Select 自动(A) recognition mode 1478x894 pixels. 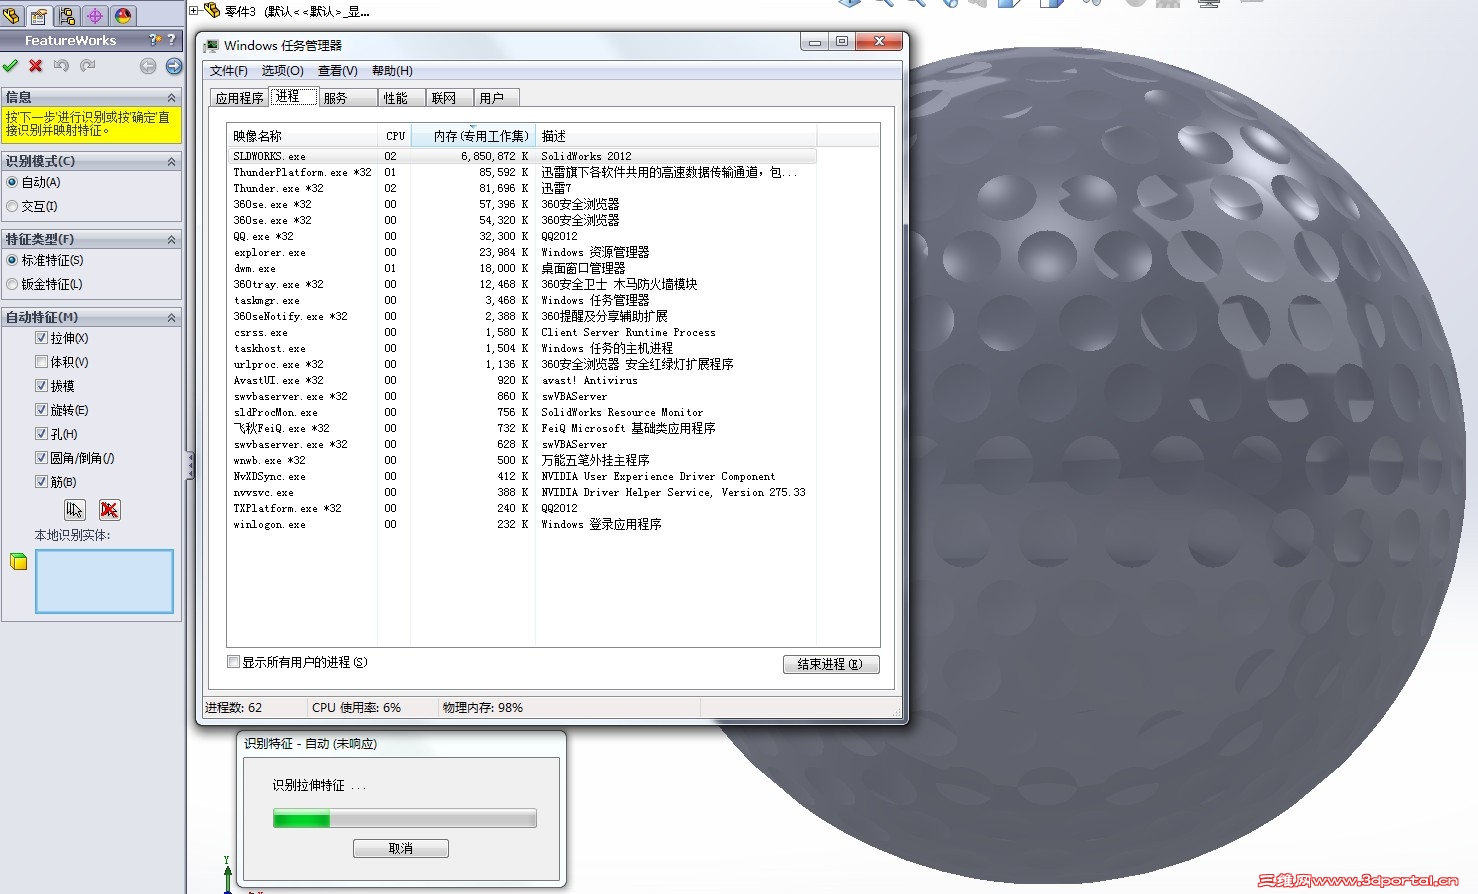tap(12, 182)
